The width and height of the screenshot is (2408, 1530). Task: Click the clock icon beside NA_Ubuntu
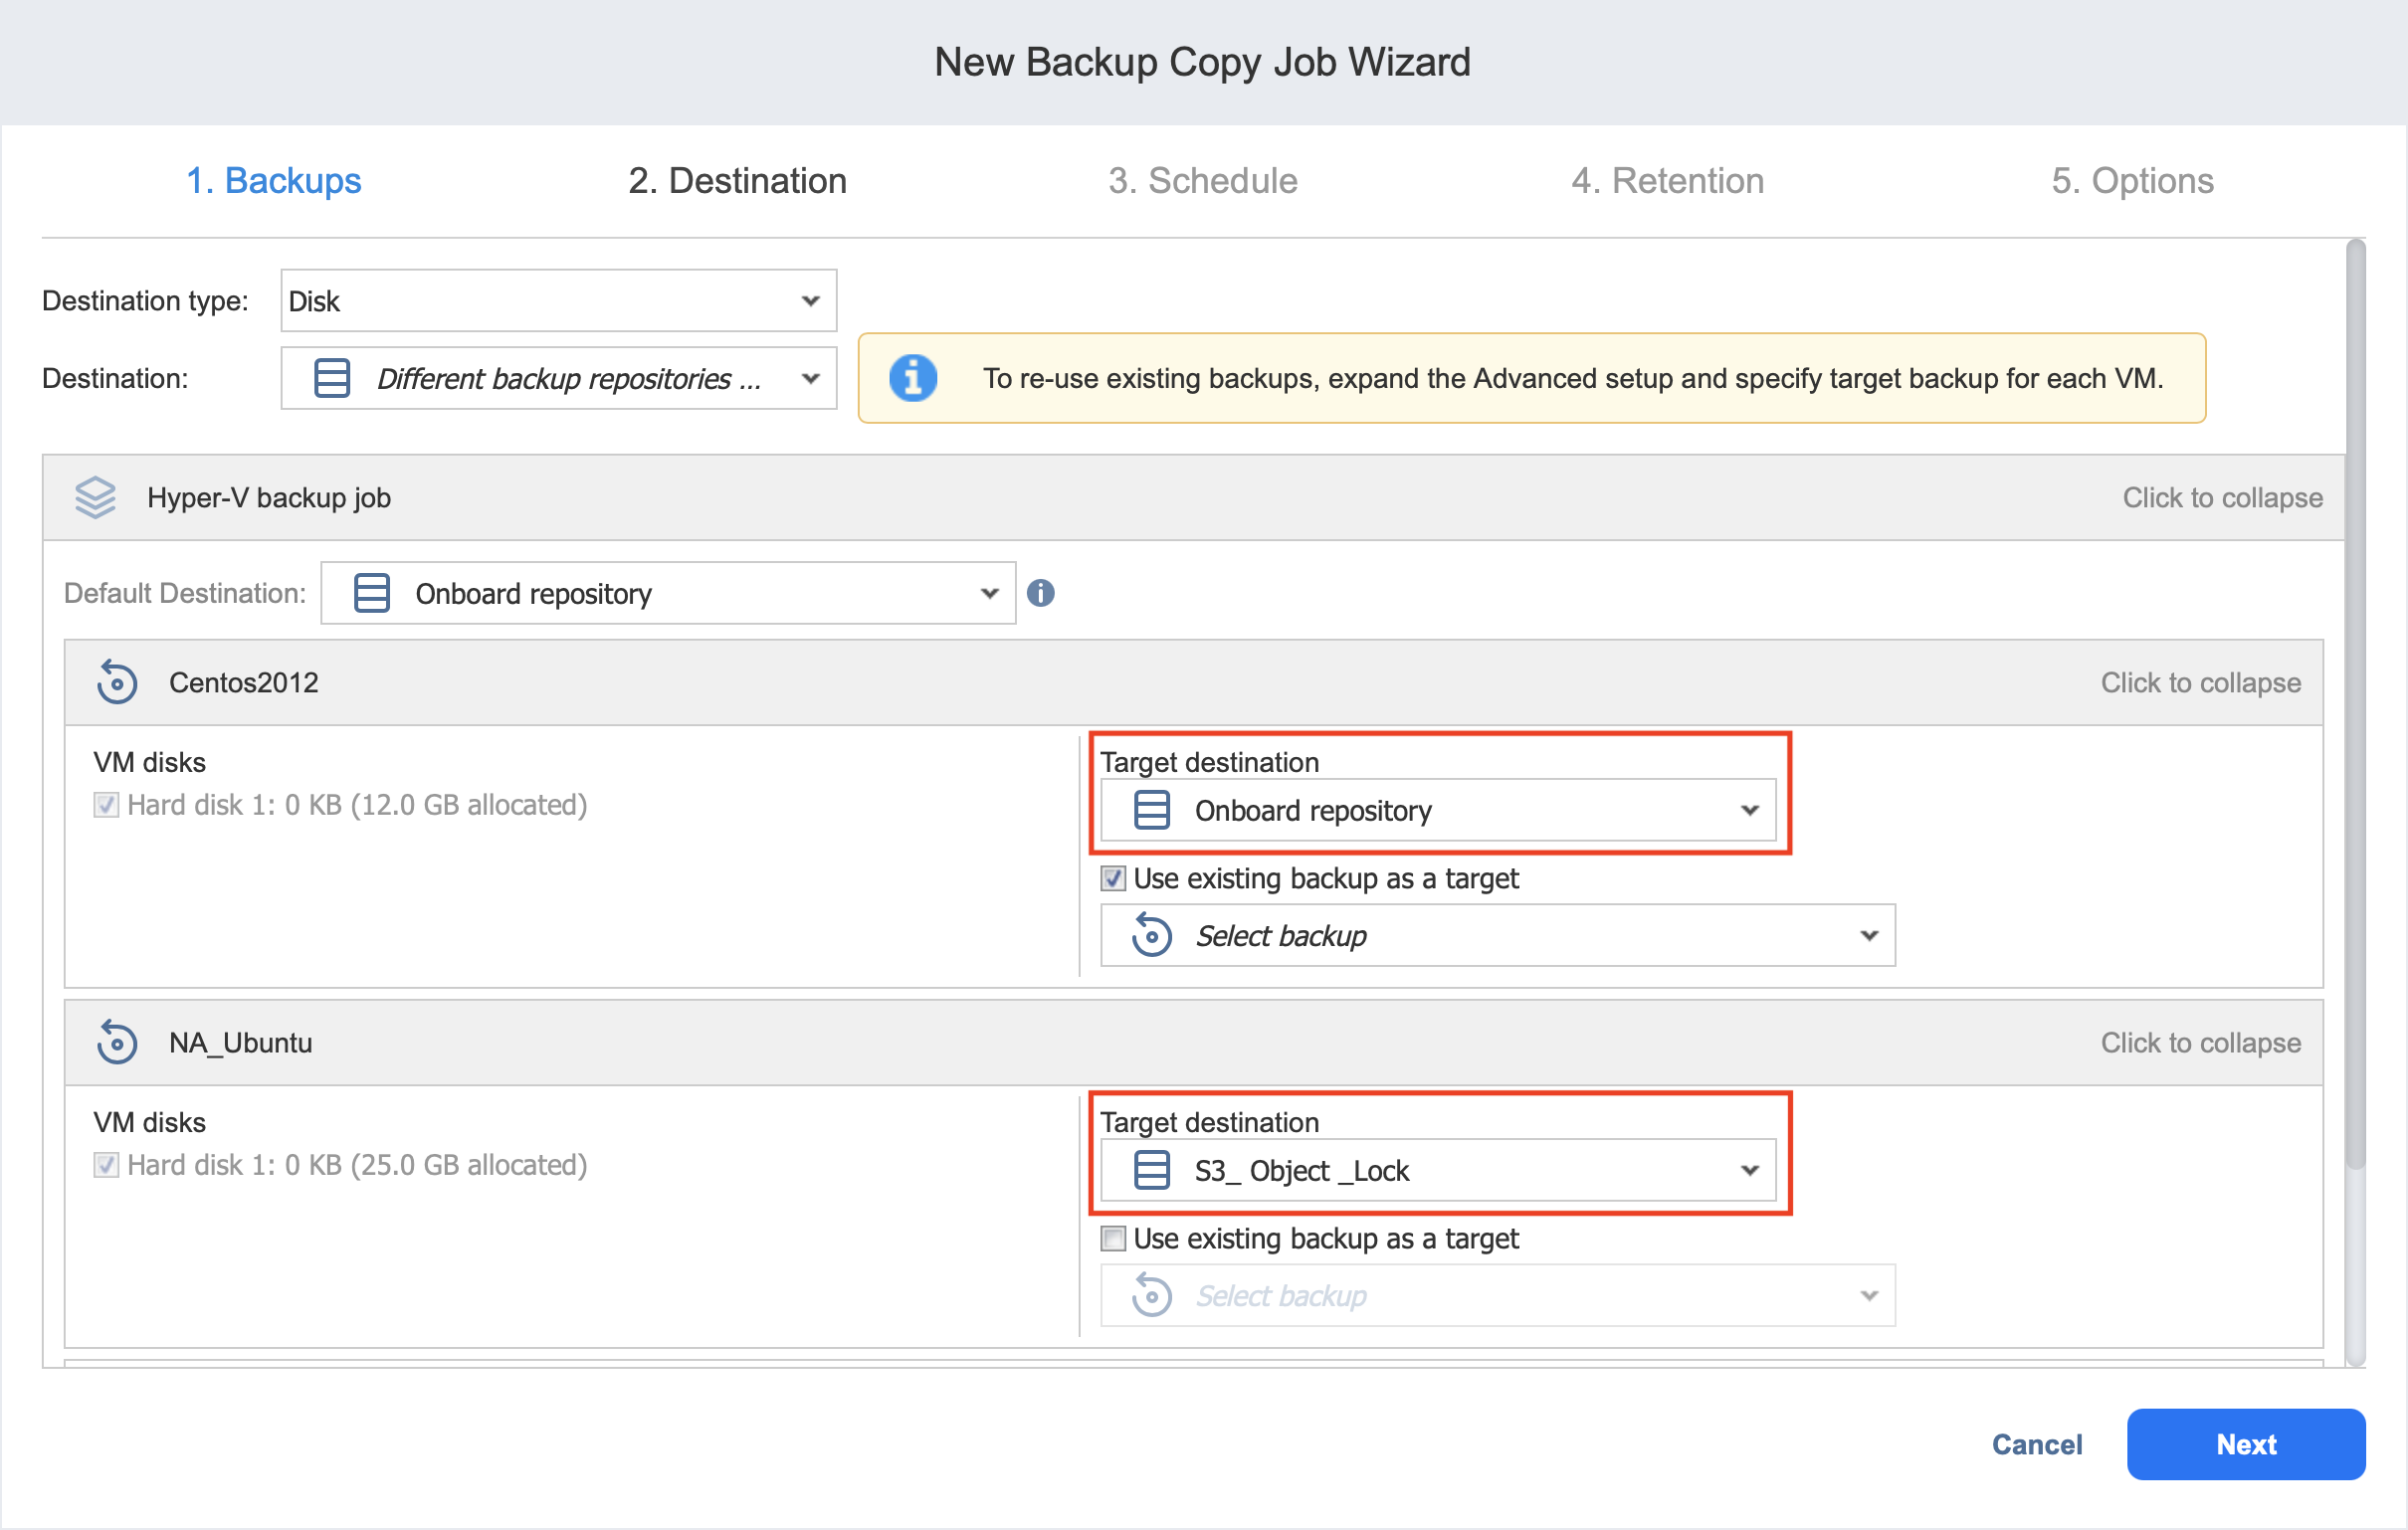click(x=117, y=1042)
